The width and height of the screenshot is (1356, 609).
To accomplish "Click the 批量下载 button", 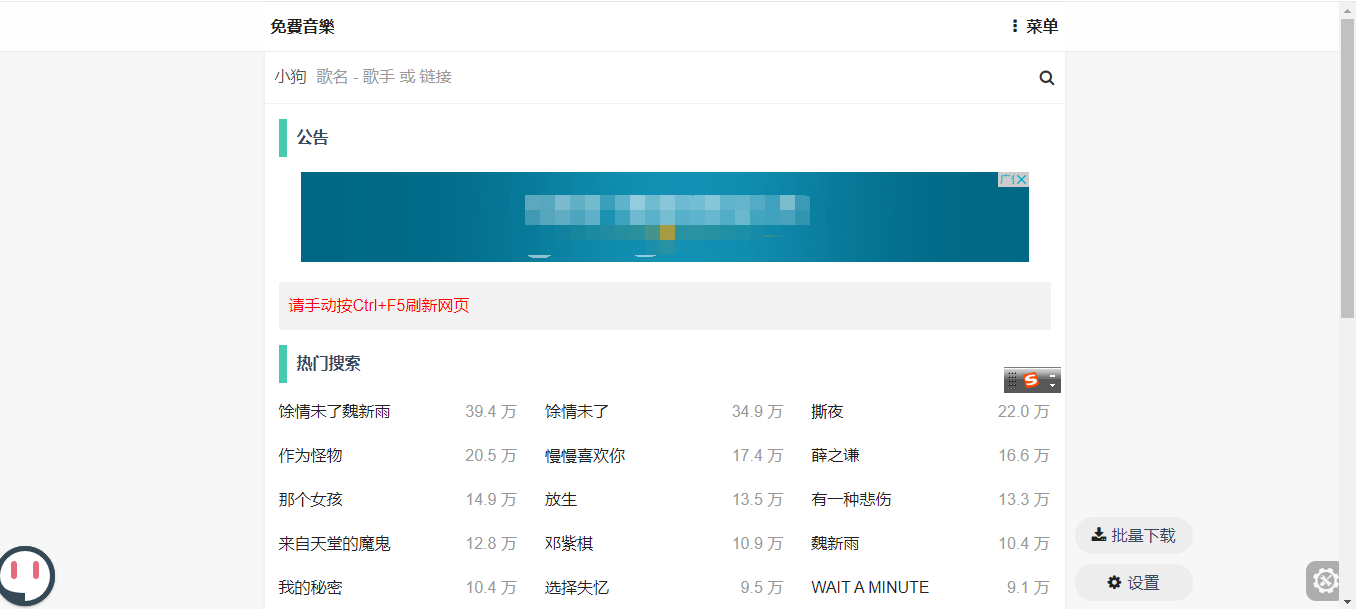I will (x=1134, y=535).
